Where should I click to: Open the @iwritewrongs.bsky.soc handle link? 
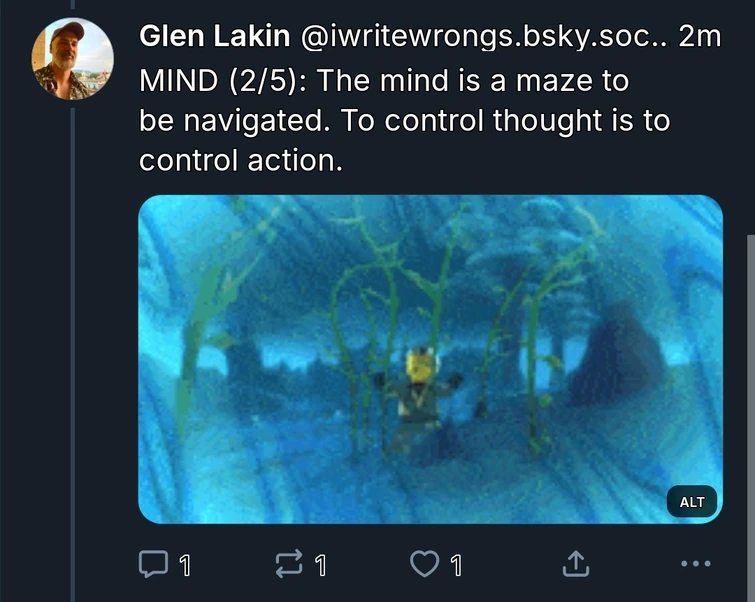pyautogui.click(x=478, y=38)
